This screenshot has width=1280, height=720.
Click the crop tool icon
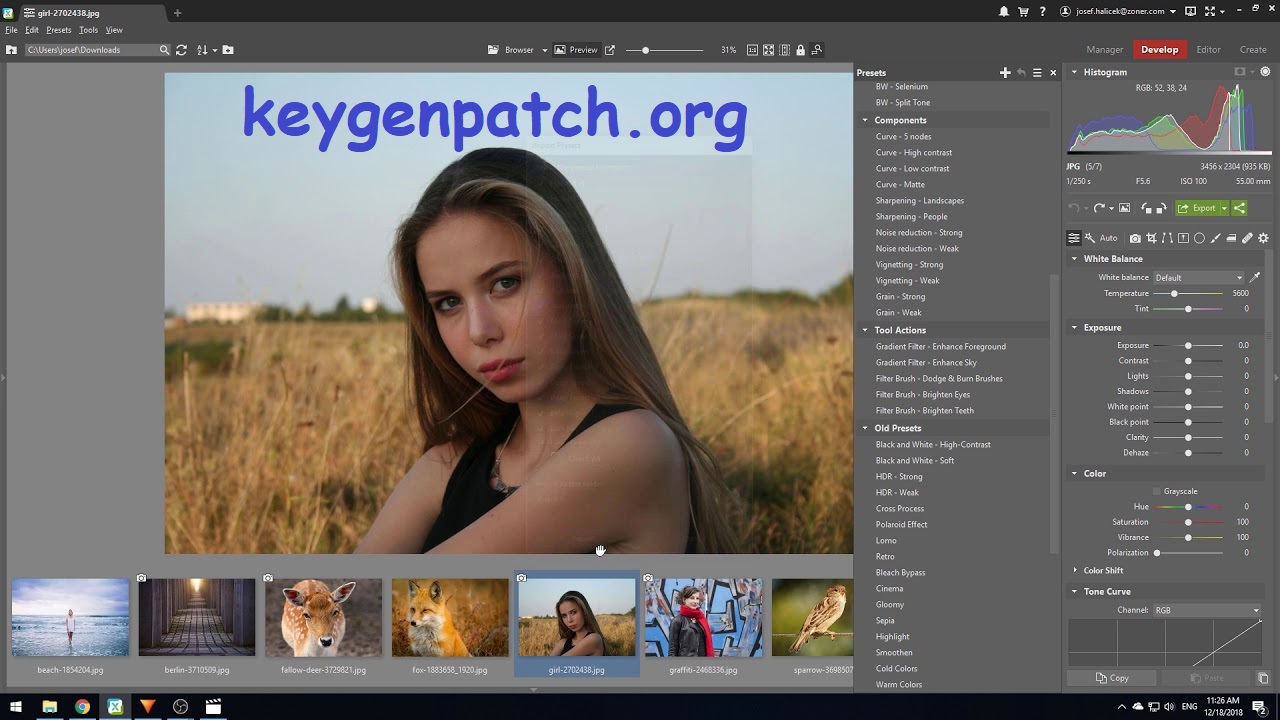click(x=1151, y=238)
